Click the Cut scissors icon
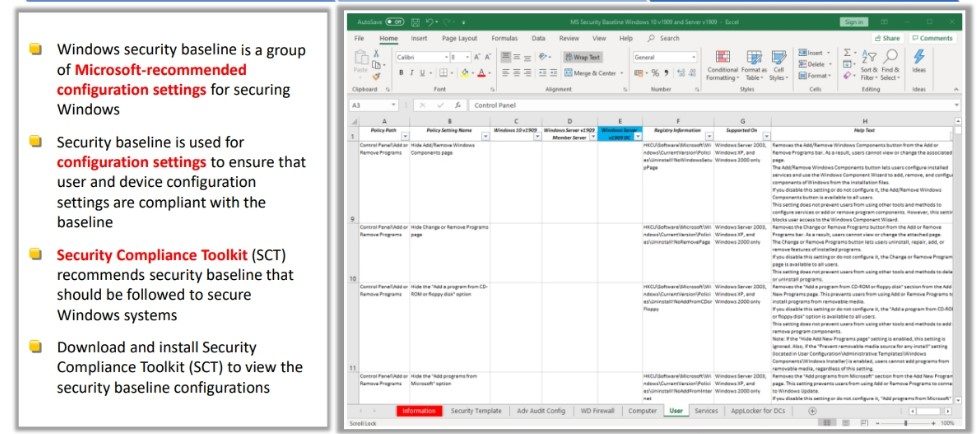Viewport: 977px width, 434px height. click(x=376, y=54)
